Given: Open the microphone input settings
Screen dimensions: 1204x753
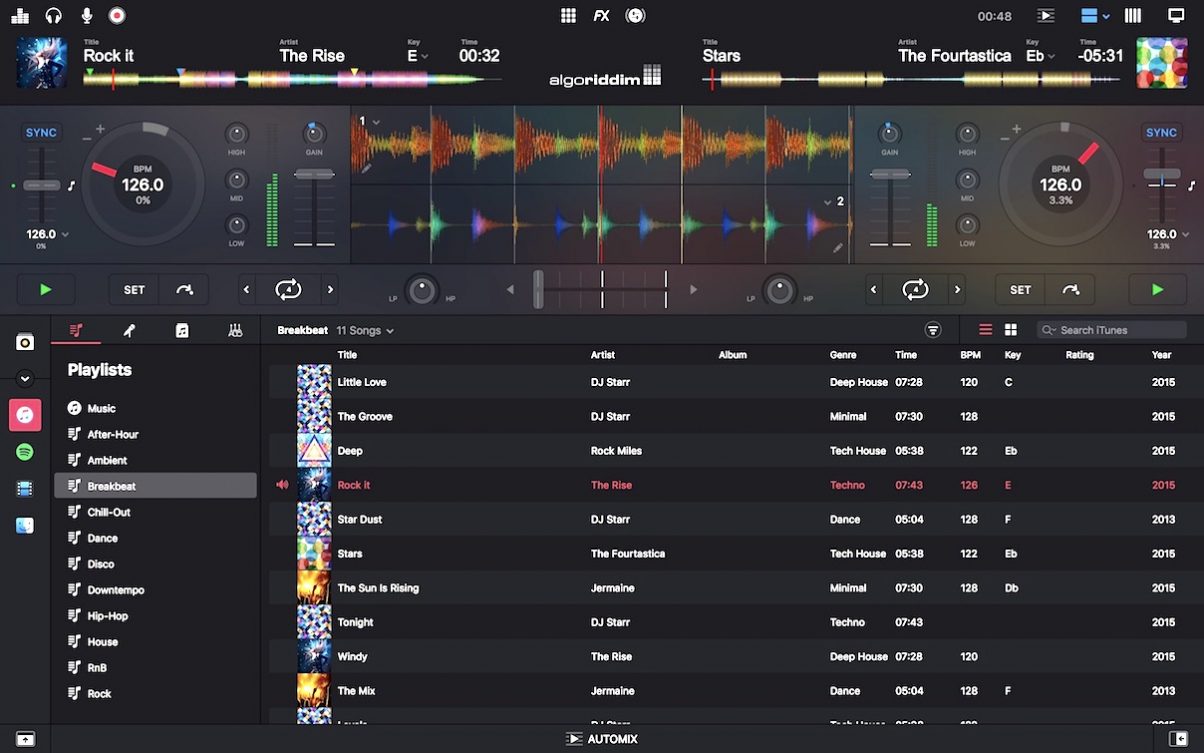Looking at the screenshot, I should coord(88,15).
